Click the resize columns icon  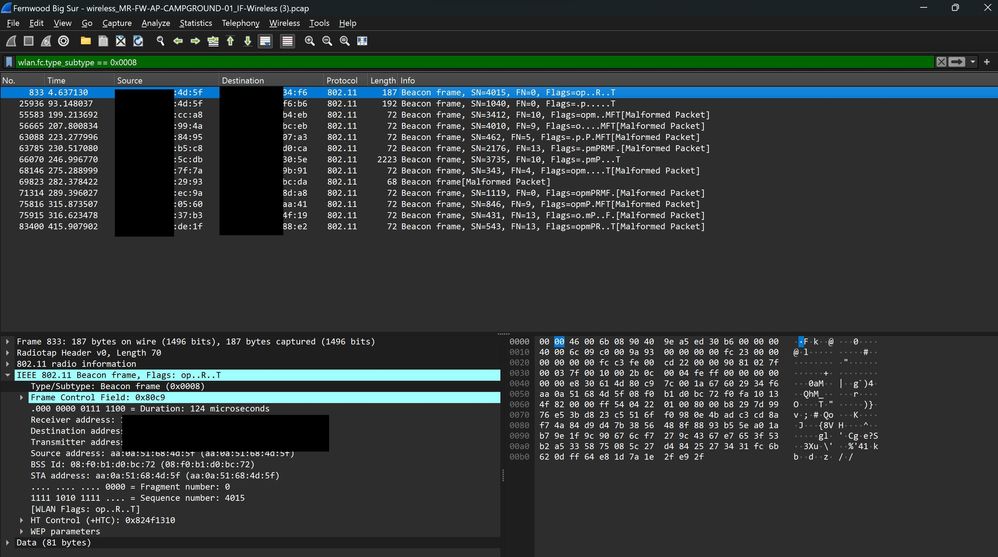pyautogui.click(x=363, y=41)
